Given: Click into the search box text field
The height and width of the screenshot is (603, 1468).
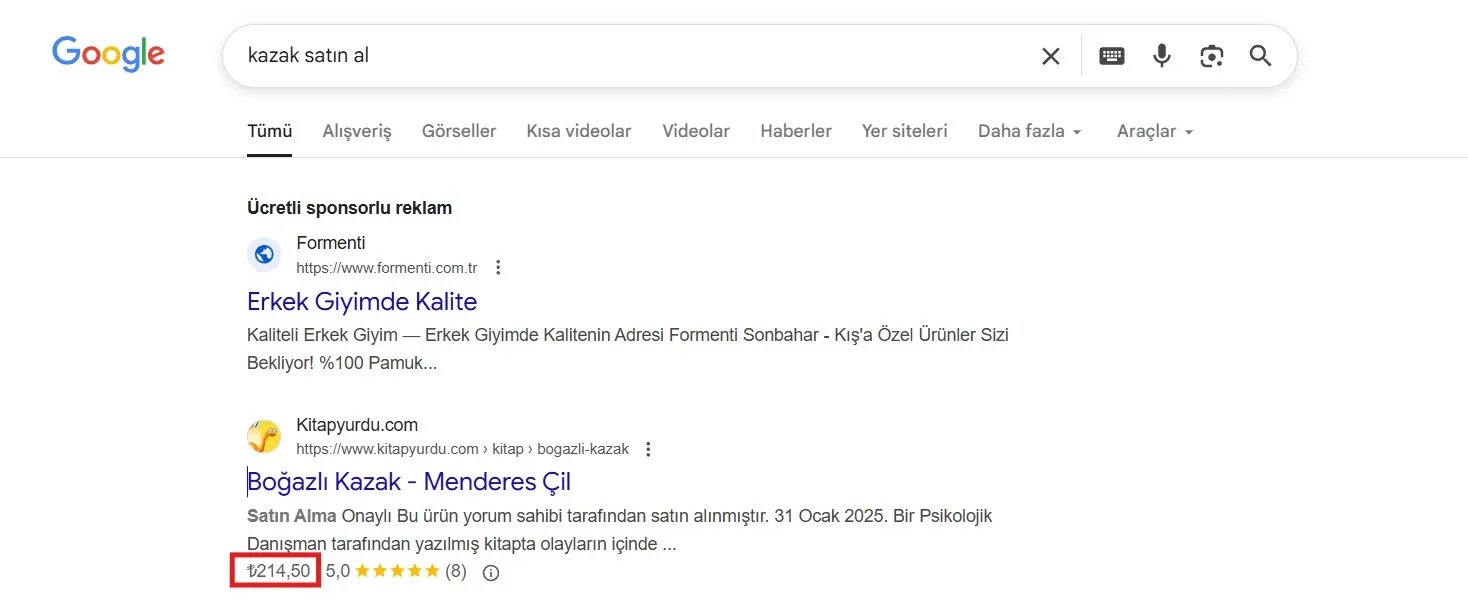Looking at the screenshot, I should (x=620, y=56).
